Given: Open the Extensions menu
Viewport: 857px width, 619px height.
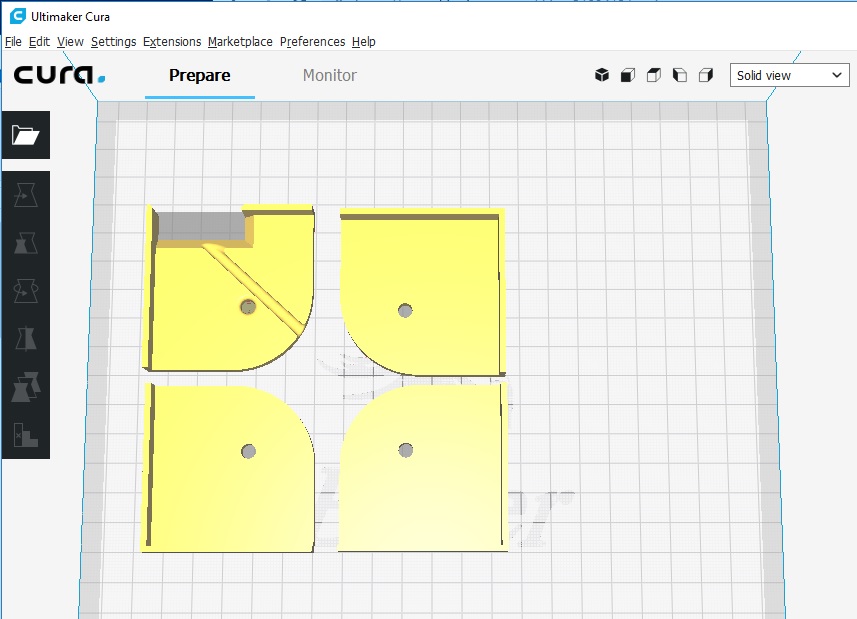Looking at the screenshot, I should click(172, 42).
